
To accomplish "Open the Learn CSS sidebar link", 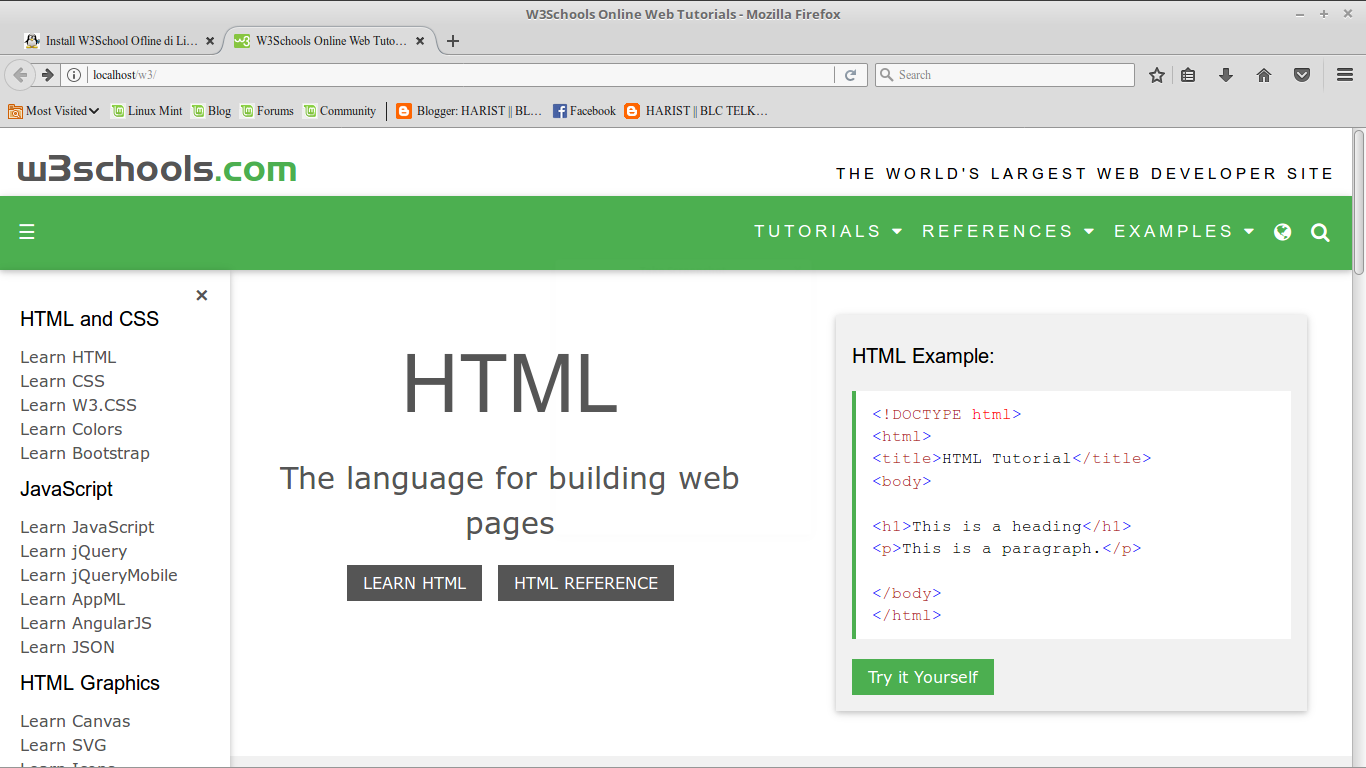I will [x=62, y=381].
